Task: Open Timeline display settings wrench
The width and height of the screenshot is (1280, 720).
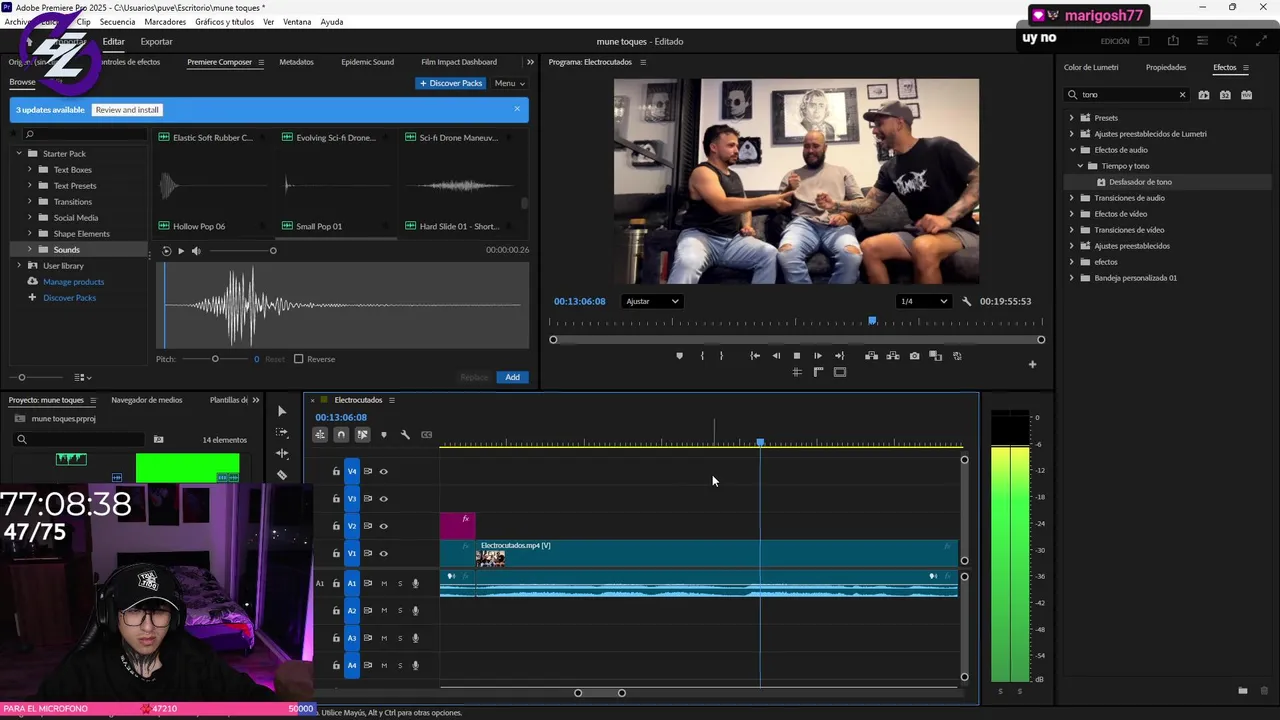Action: click(x=405, y=435)
